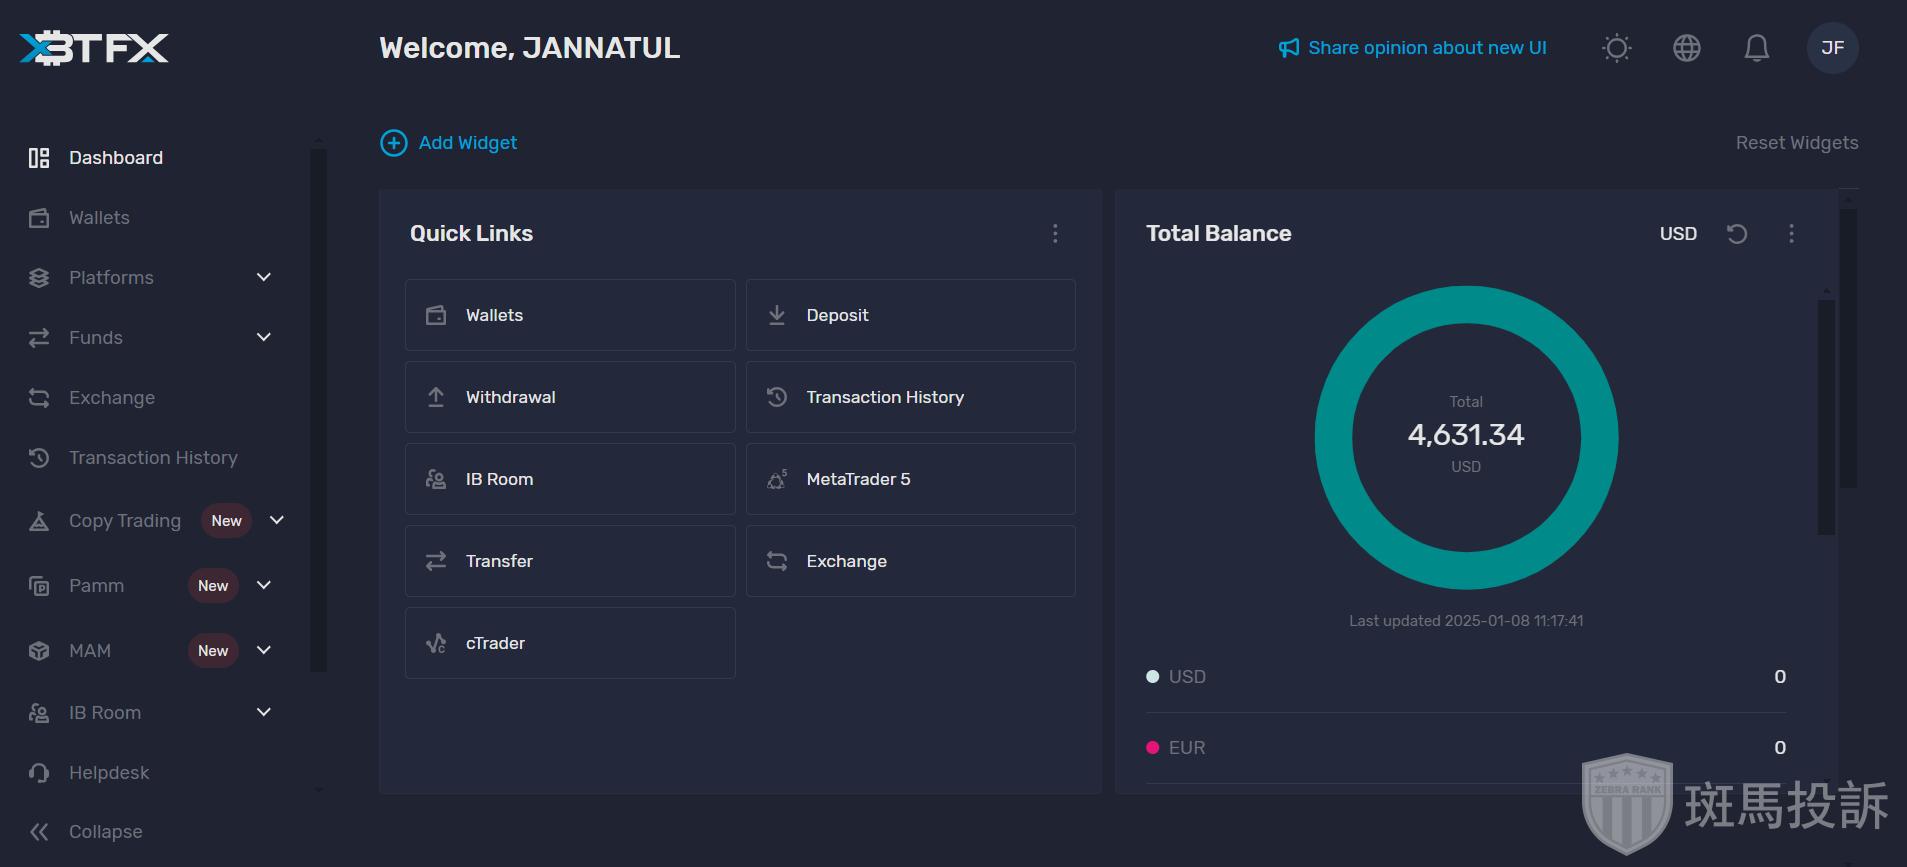Expand the Funds sidebar submenu
1907x867 pixels.
click(x=264, y=337)
